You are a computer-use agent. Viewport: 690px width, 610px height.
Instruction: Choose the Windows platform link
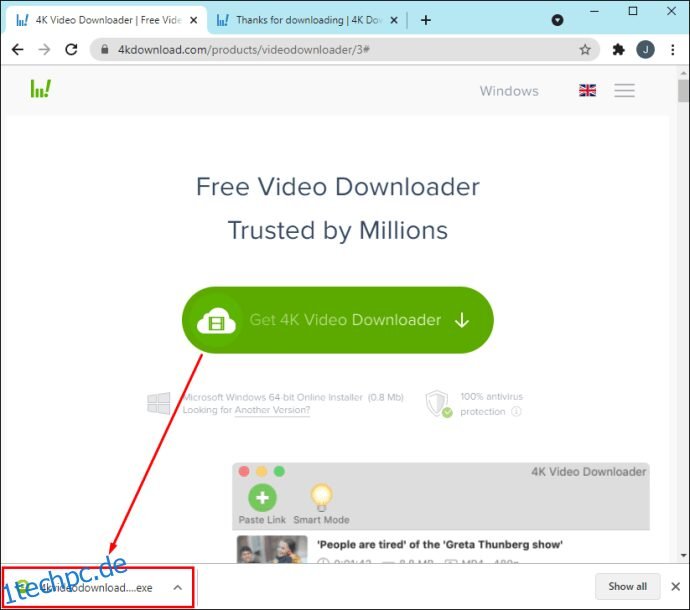click(x=509, y=91)
